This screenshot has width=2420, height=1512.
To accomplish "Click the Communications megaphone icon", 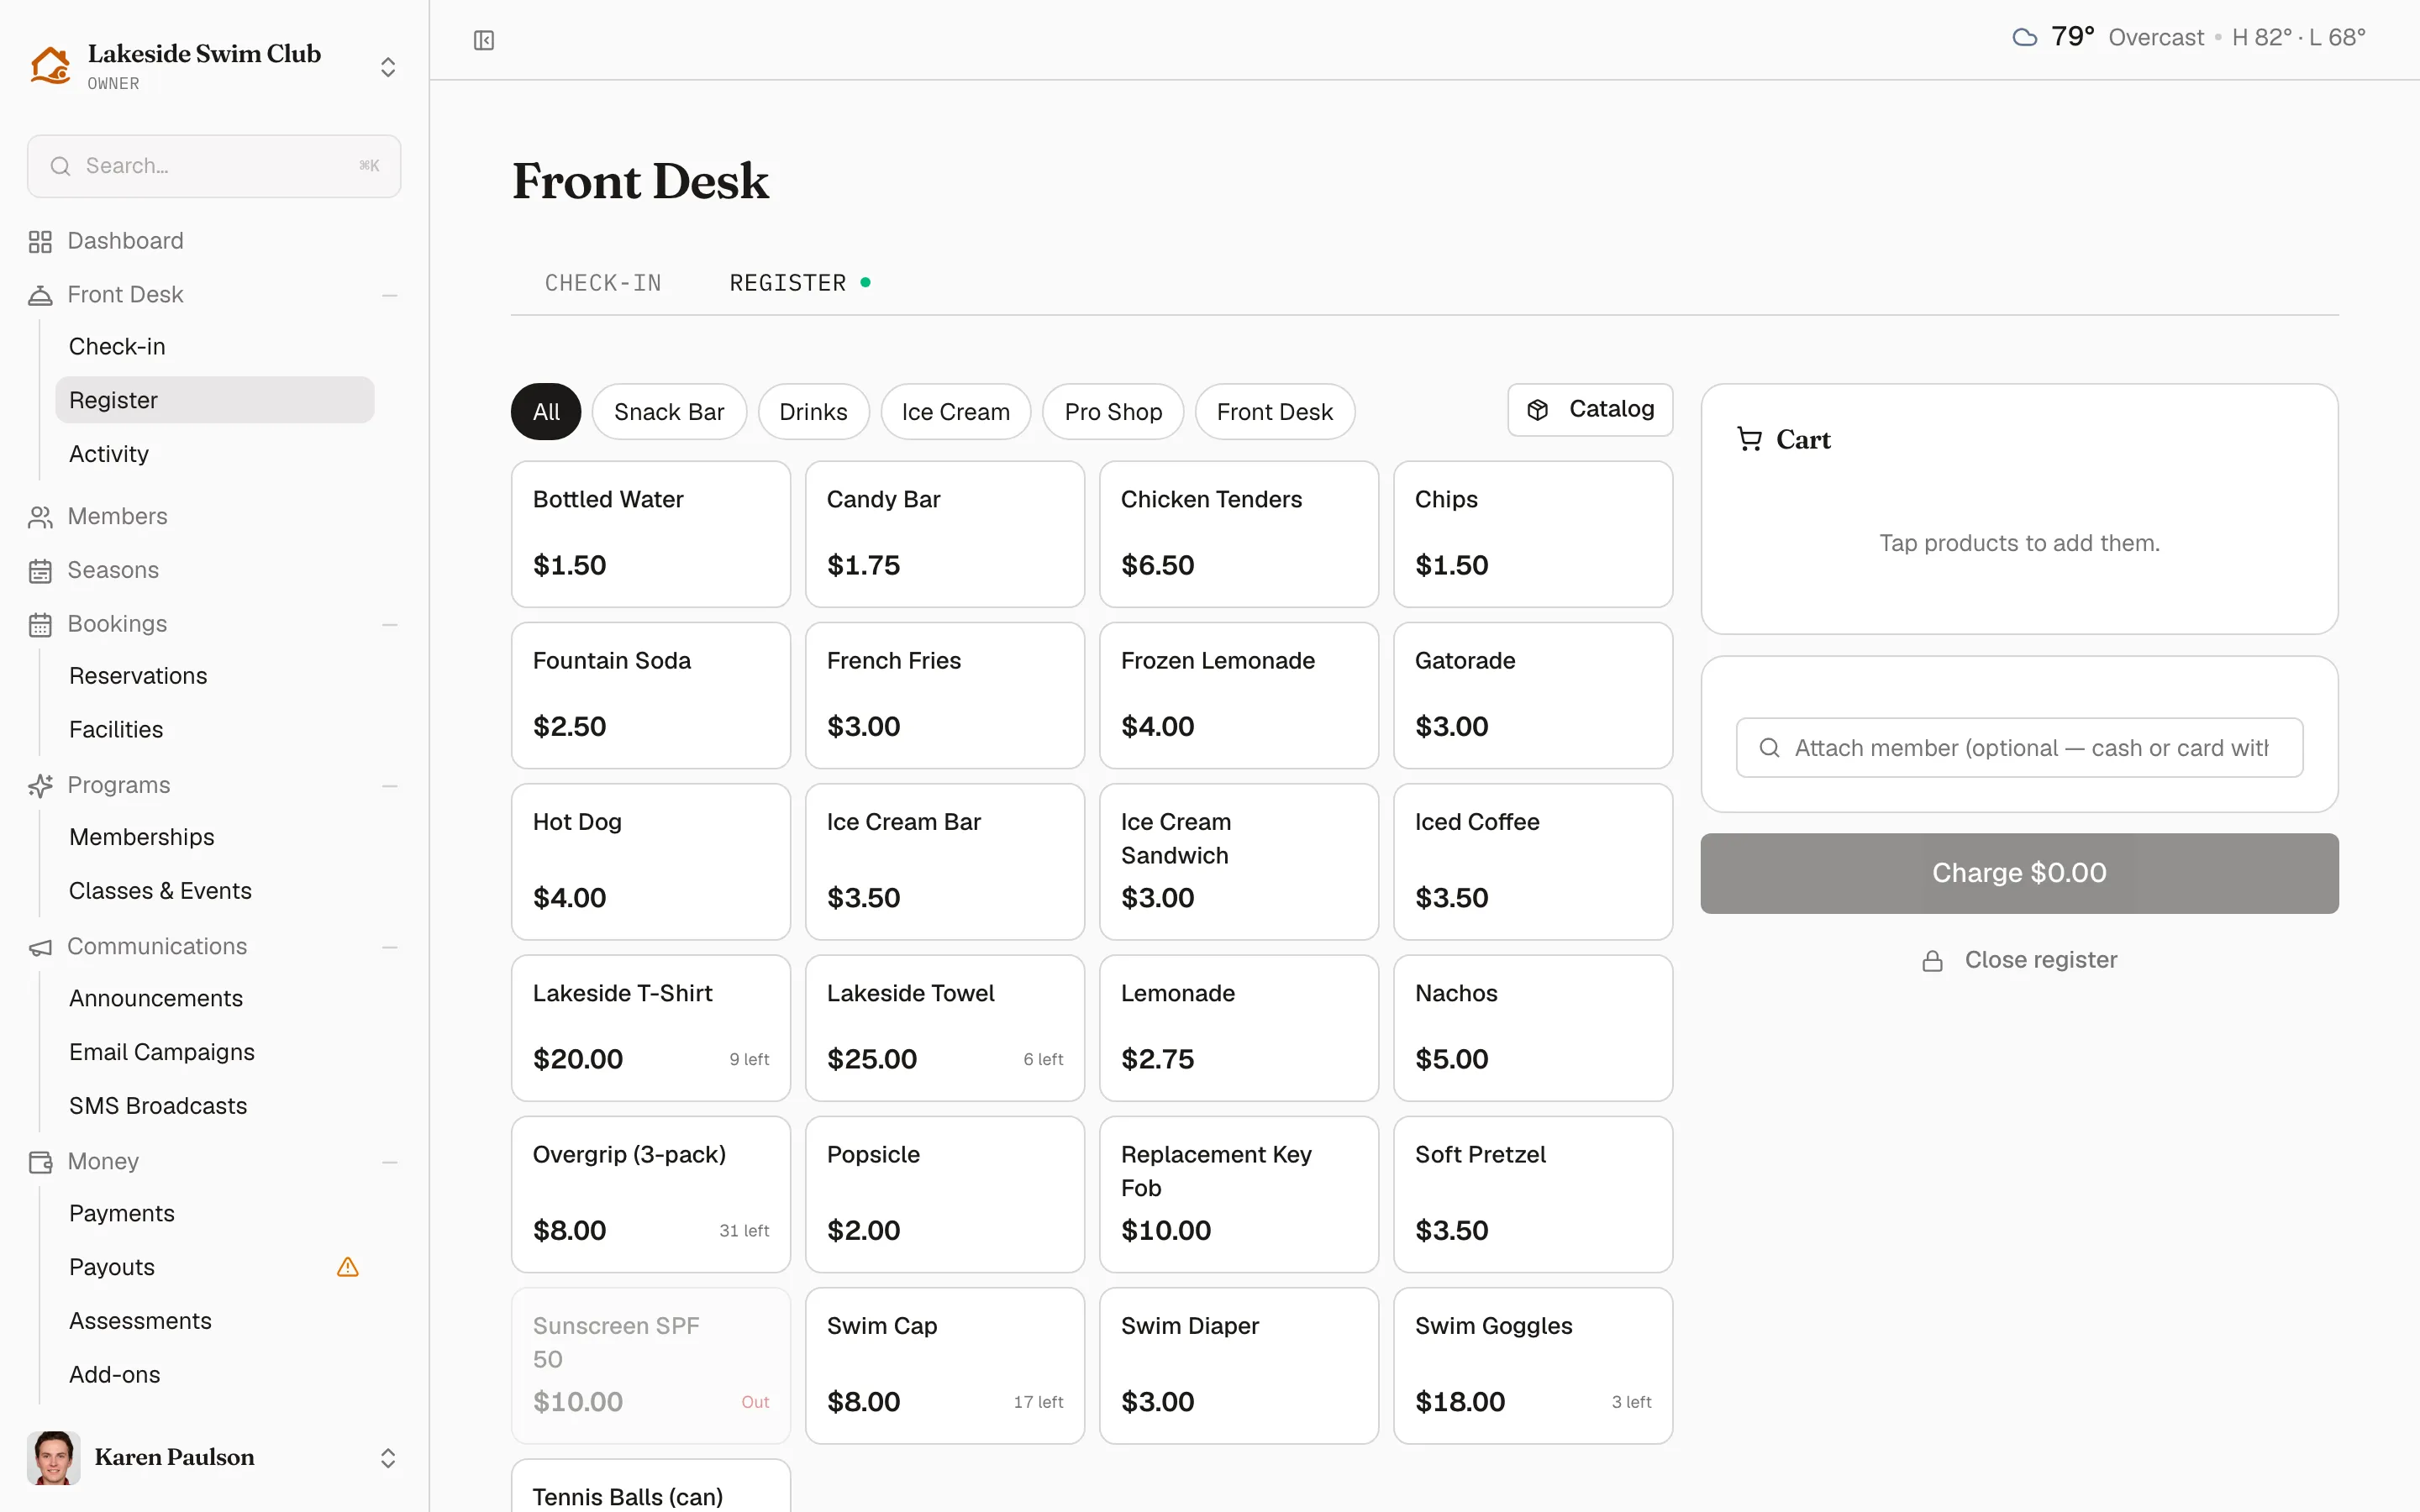I will coord(40,947).
